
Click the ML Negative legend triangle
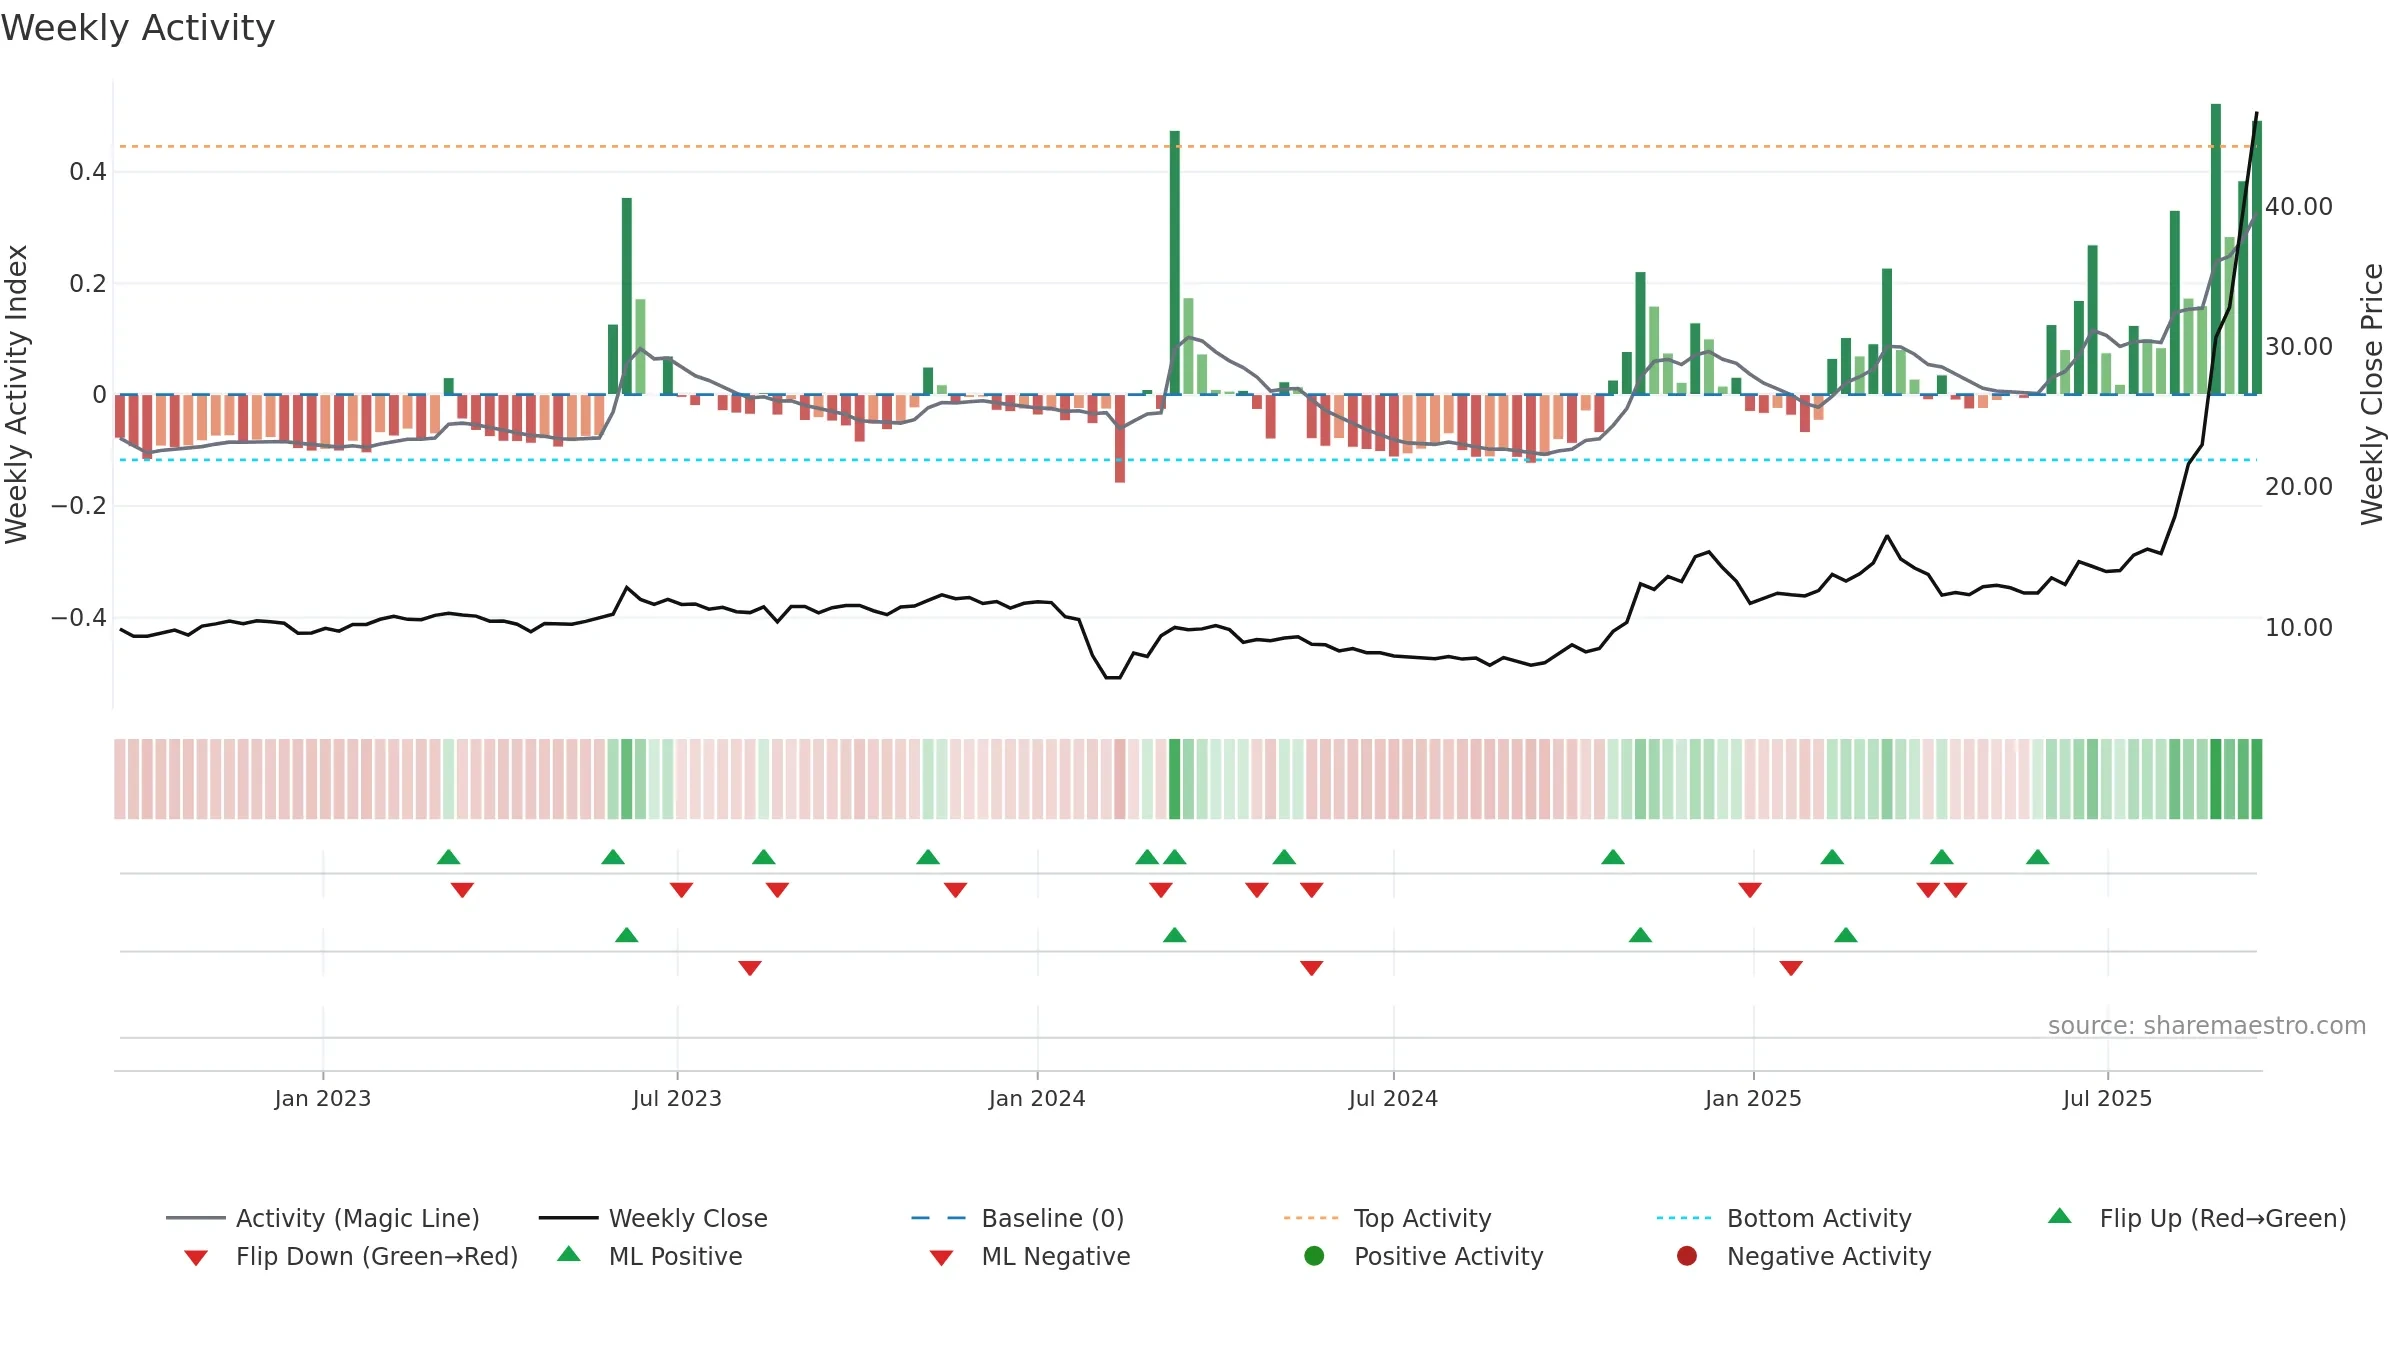941,1257
